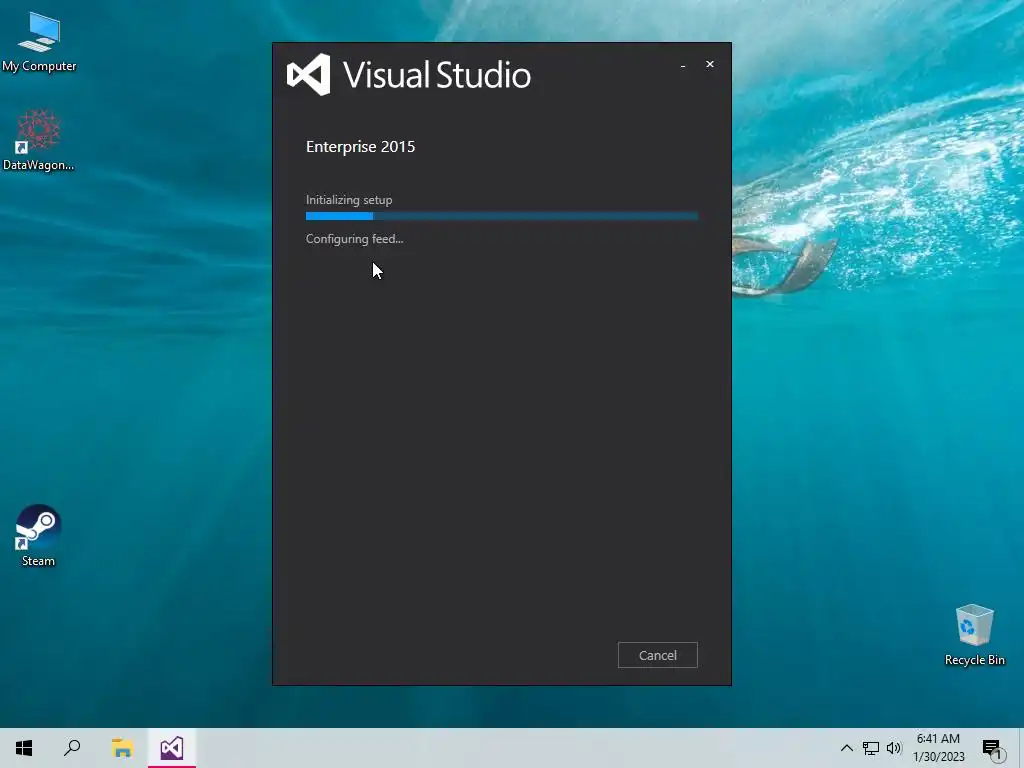
Task: Open volume control tray icon
Action: pos(894,748)
